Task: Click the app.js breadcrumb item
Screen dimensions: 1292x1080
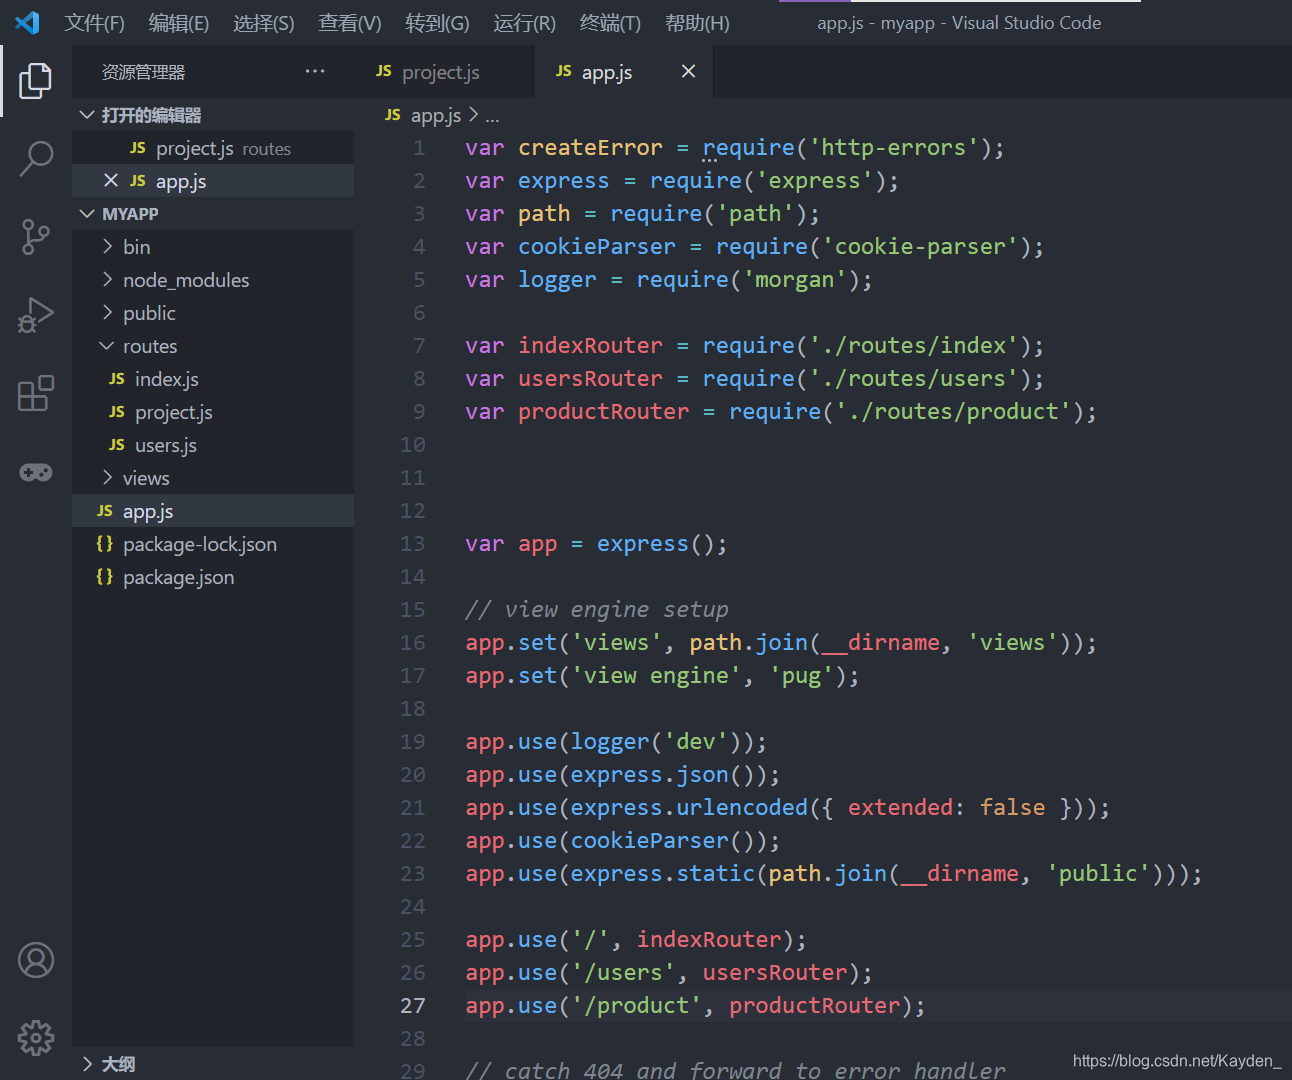Action: 436,116
